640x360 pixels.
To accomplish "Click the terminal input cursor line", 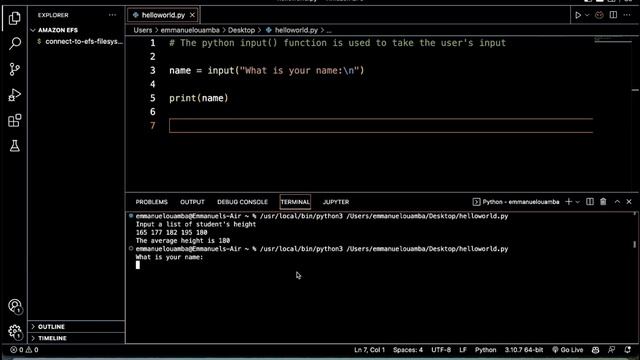I will click(x=138, y=265).
